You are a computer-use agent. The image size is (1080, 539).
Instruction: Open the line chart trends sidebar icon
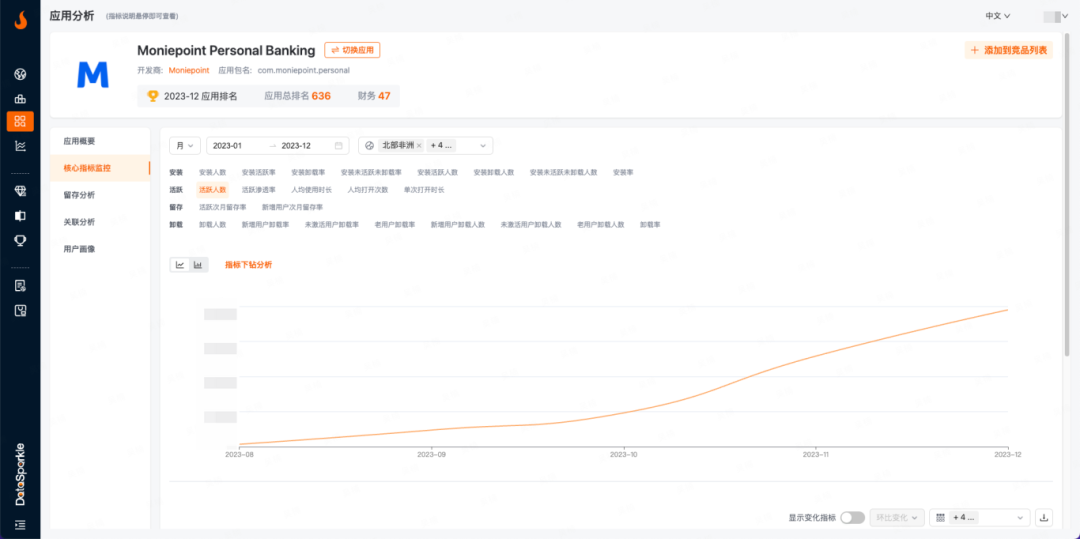pos(20,146)
